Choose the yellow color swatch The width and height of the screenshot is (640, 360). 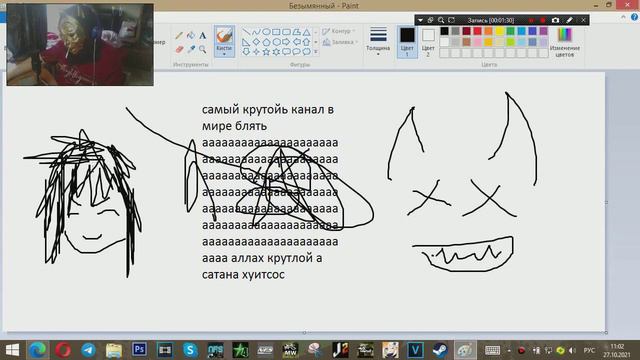click(x=500, y=31)
